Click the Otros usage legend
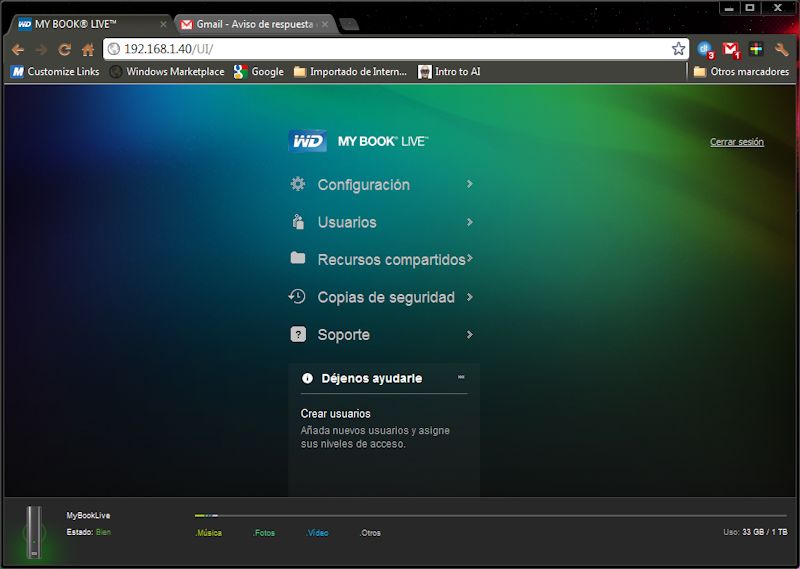The image size is (800, 569). point(370,533)
